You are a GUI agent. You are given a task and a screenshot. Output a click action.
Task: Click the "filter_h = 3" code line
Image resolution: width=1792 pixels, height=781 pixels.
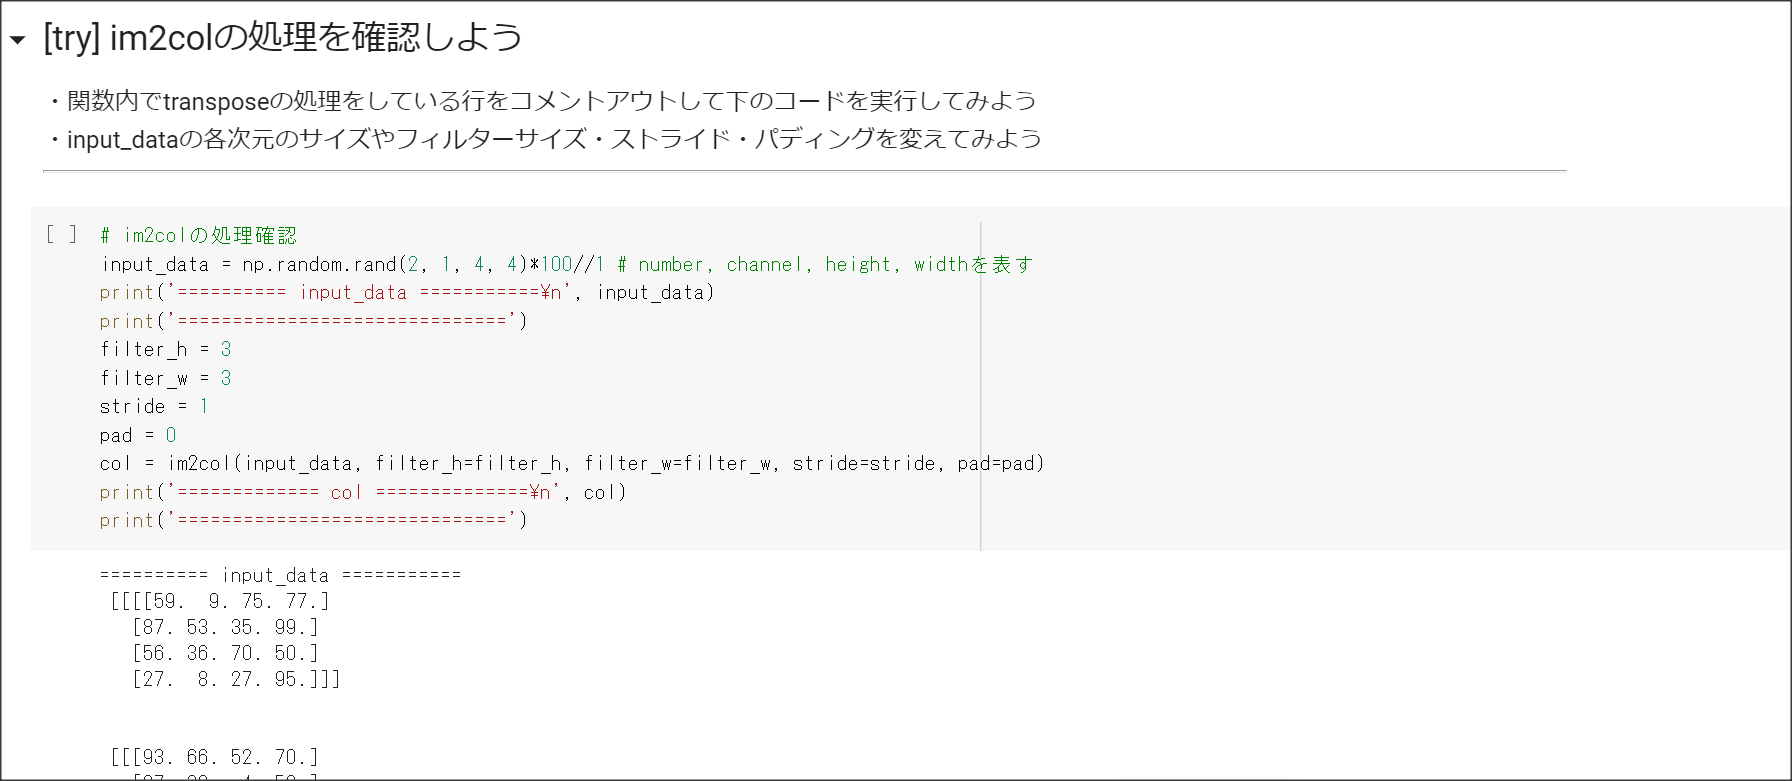click(165, 350)
